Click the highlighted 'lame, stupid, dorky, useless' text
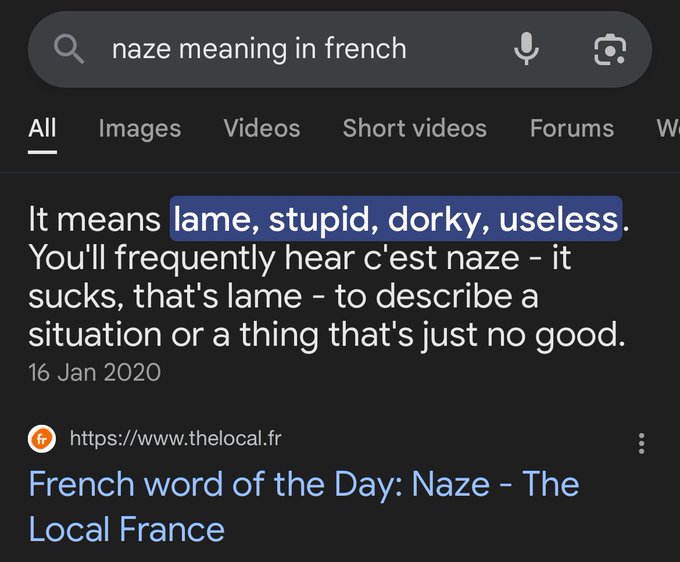Screen dimensions: 680x562 (396, 218)
